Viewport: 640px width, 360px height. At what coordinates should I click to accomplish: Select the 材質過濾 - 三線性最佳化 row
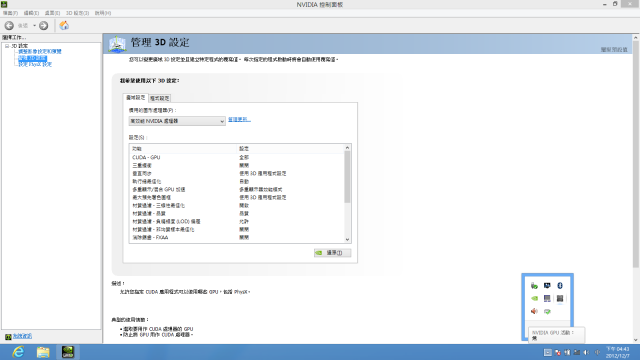pyautogui.click(x=237, y=205)
